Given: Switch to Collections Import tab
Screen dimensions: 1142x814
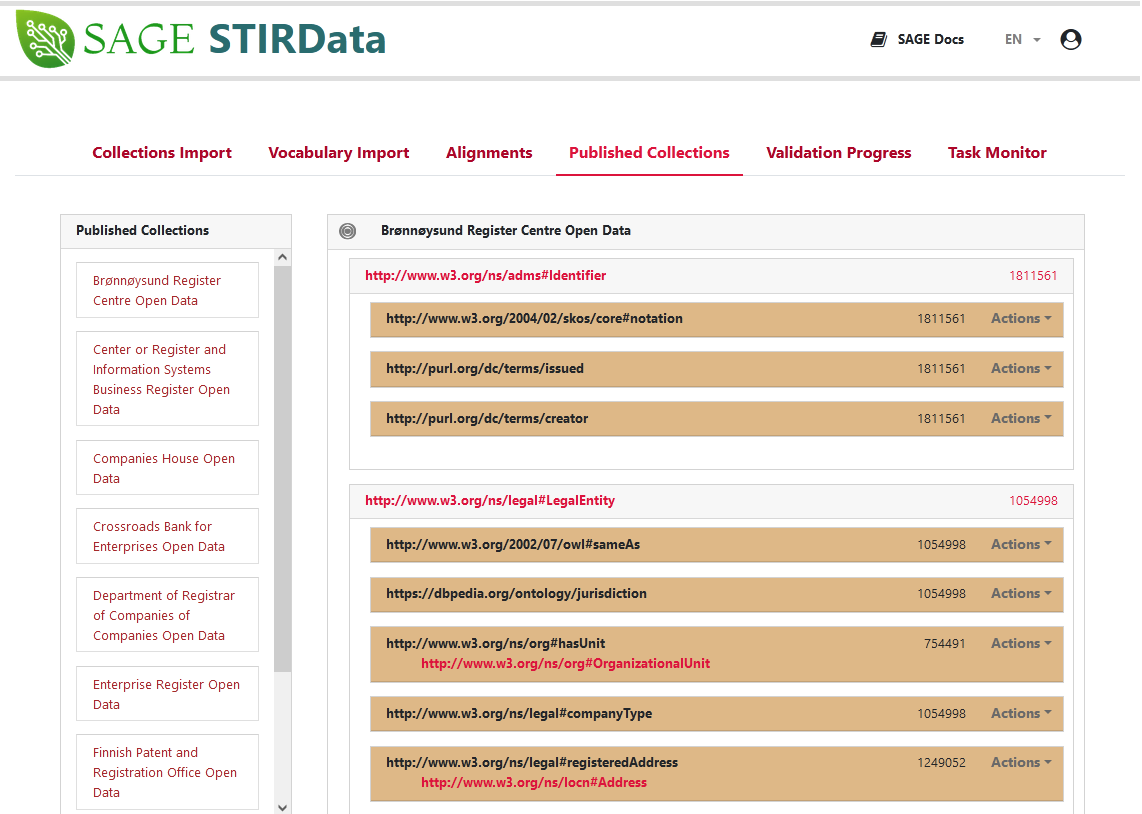Looking at the screenshot, I should (x=162, y=153).
